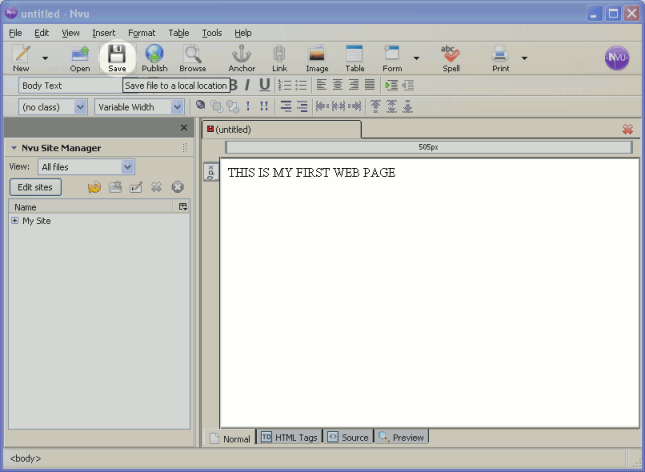Click the double exclamation strong icon
The height and width of the screenshot is (472, 645).
264,106
